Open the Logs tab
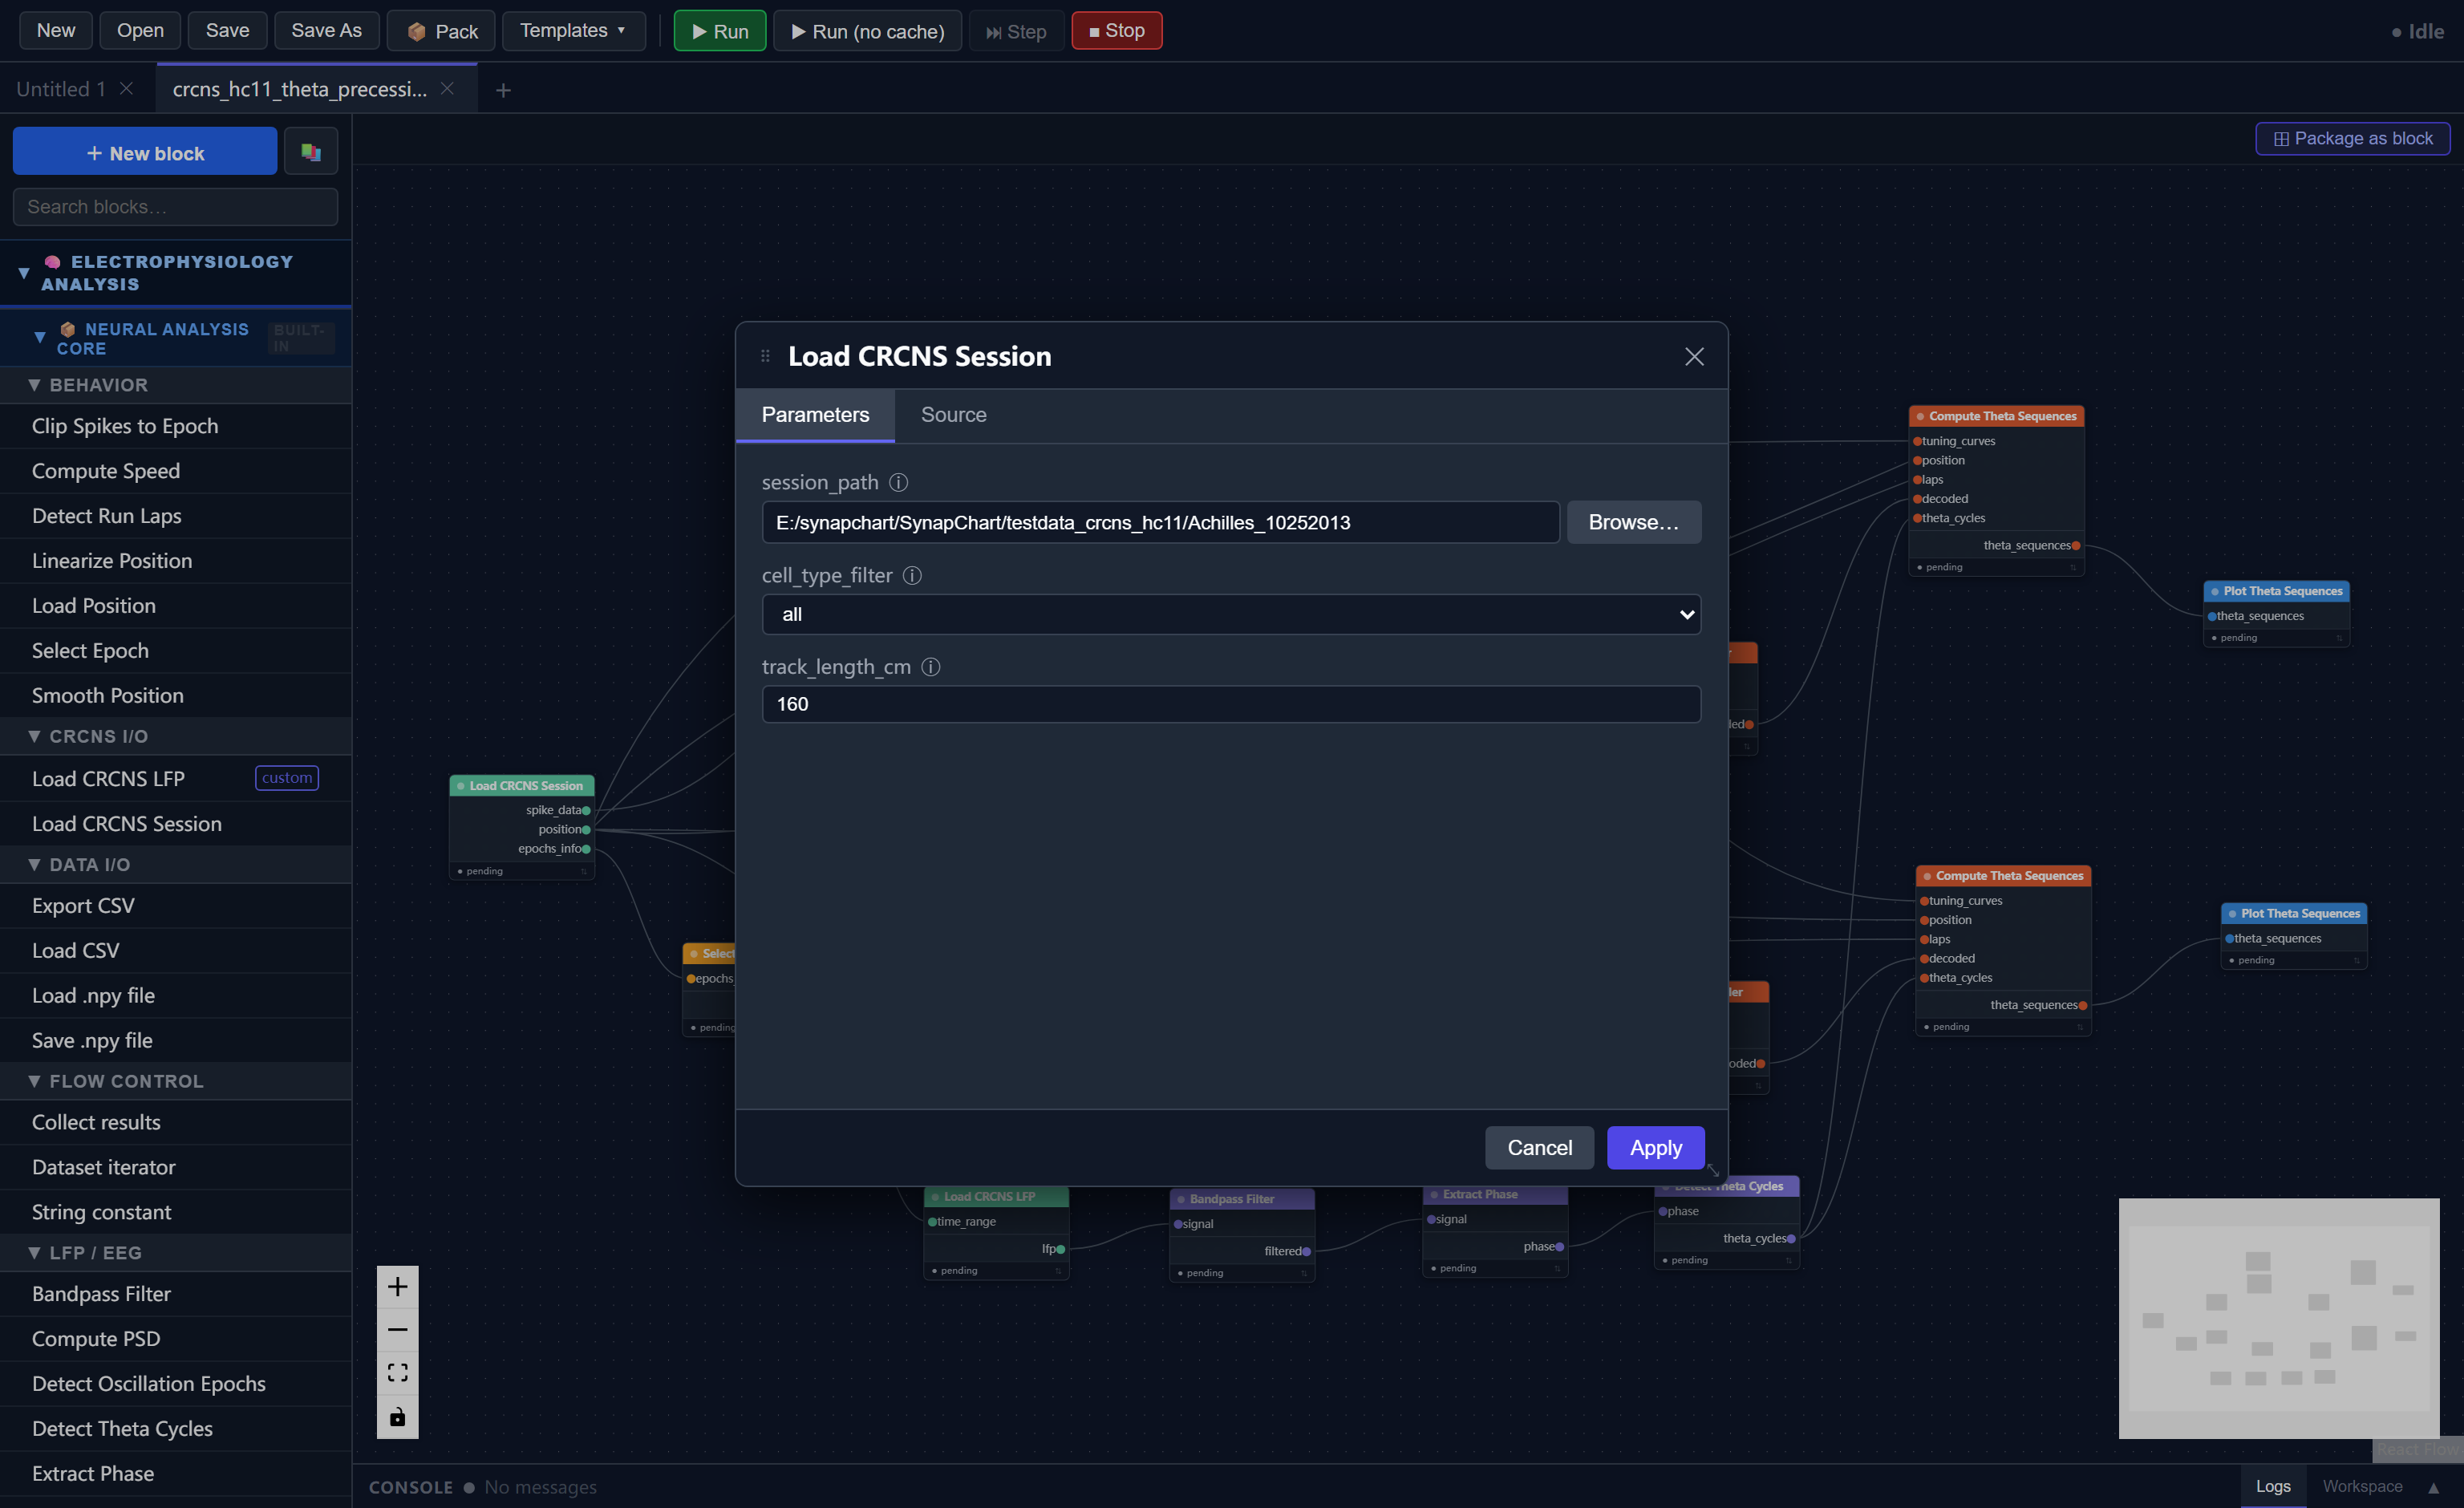 click(2273, 1487)
